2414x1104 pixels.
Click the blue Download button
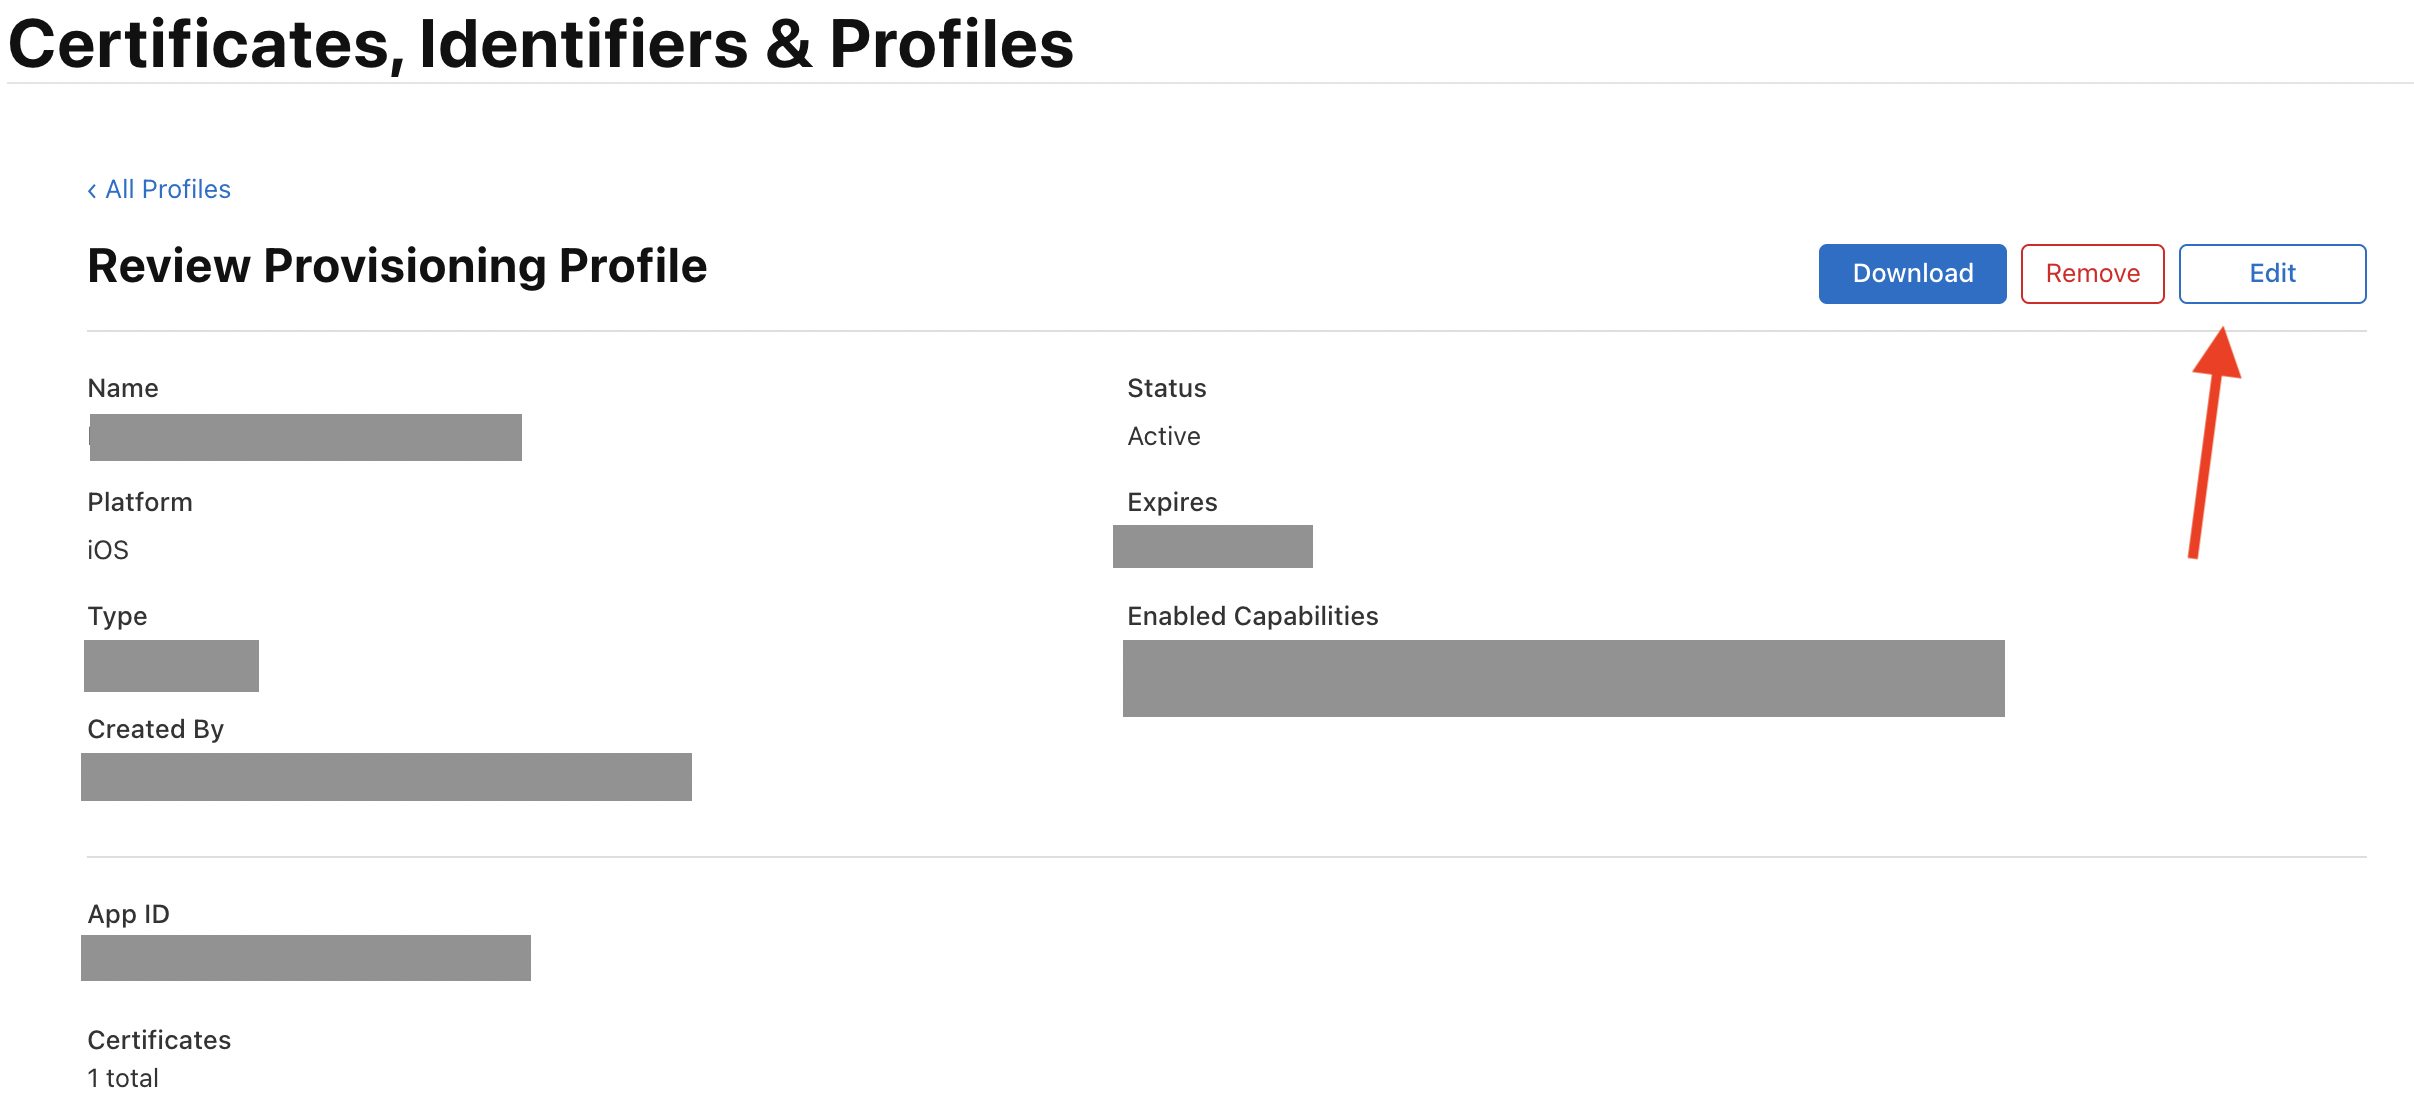(1911, 273)
